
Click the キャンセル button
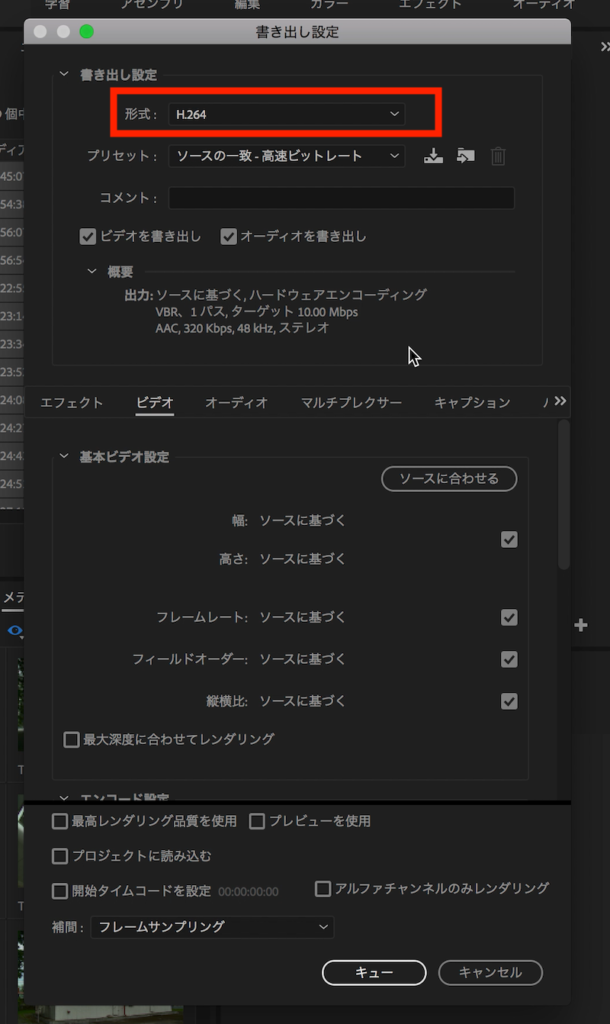pos(490,972)
